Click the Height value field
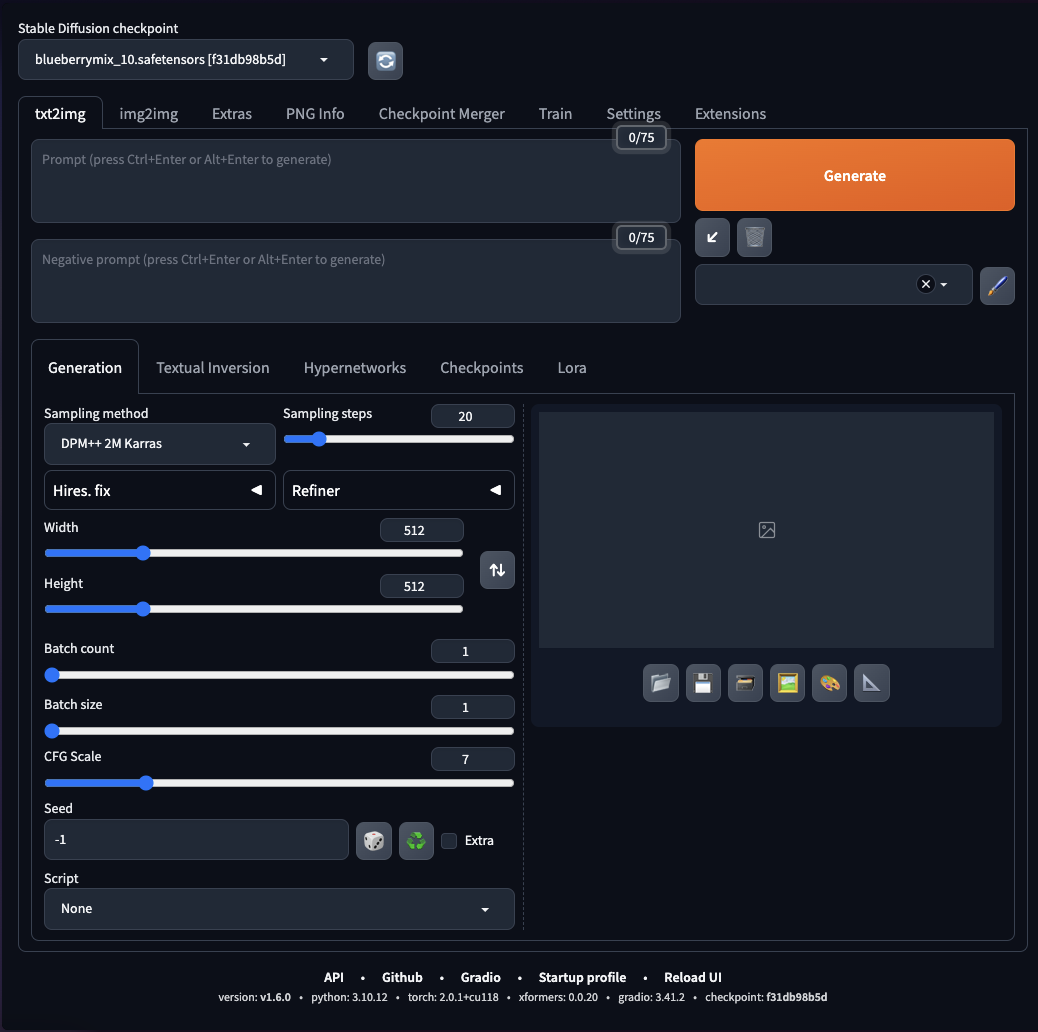The height and width of the screenshot is (1032, 1038). pyautogui.click(x=422, y=586)
